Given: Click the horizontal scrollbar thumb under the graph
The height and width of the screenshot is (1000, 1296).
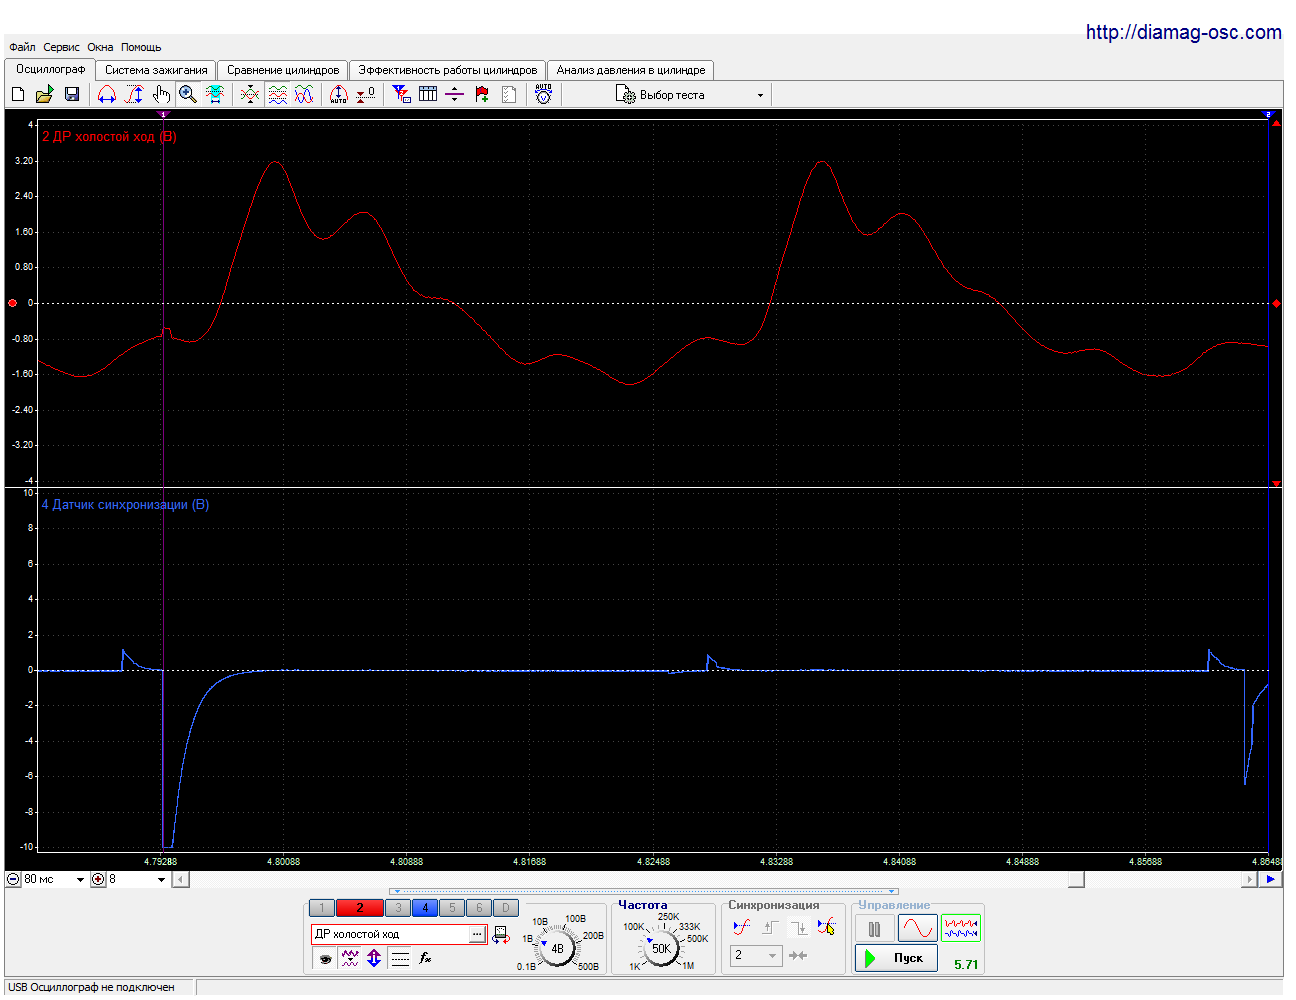Looking at the screenshot, I should (x=1076, y=880).
